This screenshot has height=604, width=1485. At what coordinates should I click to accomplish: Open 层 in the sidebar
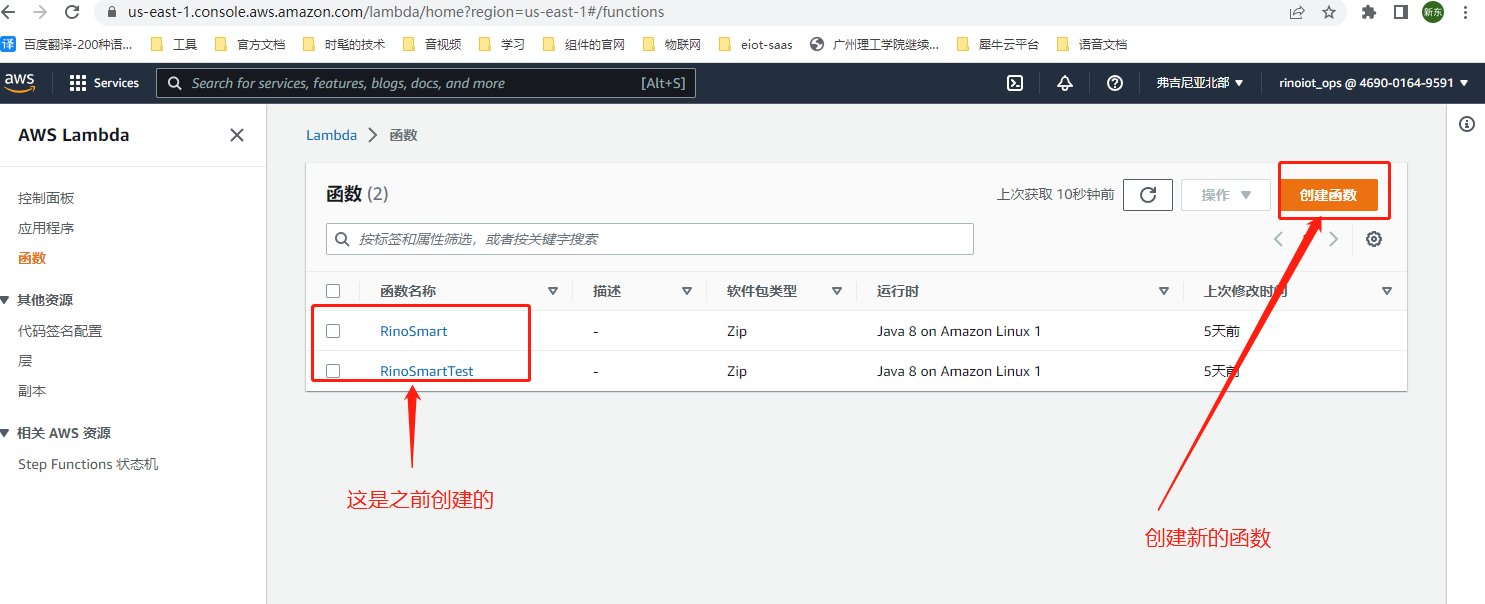pyautogui.click(x=25, y=361)
